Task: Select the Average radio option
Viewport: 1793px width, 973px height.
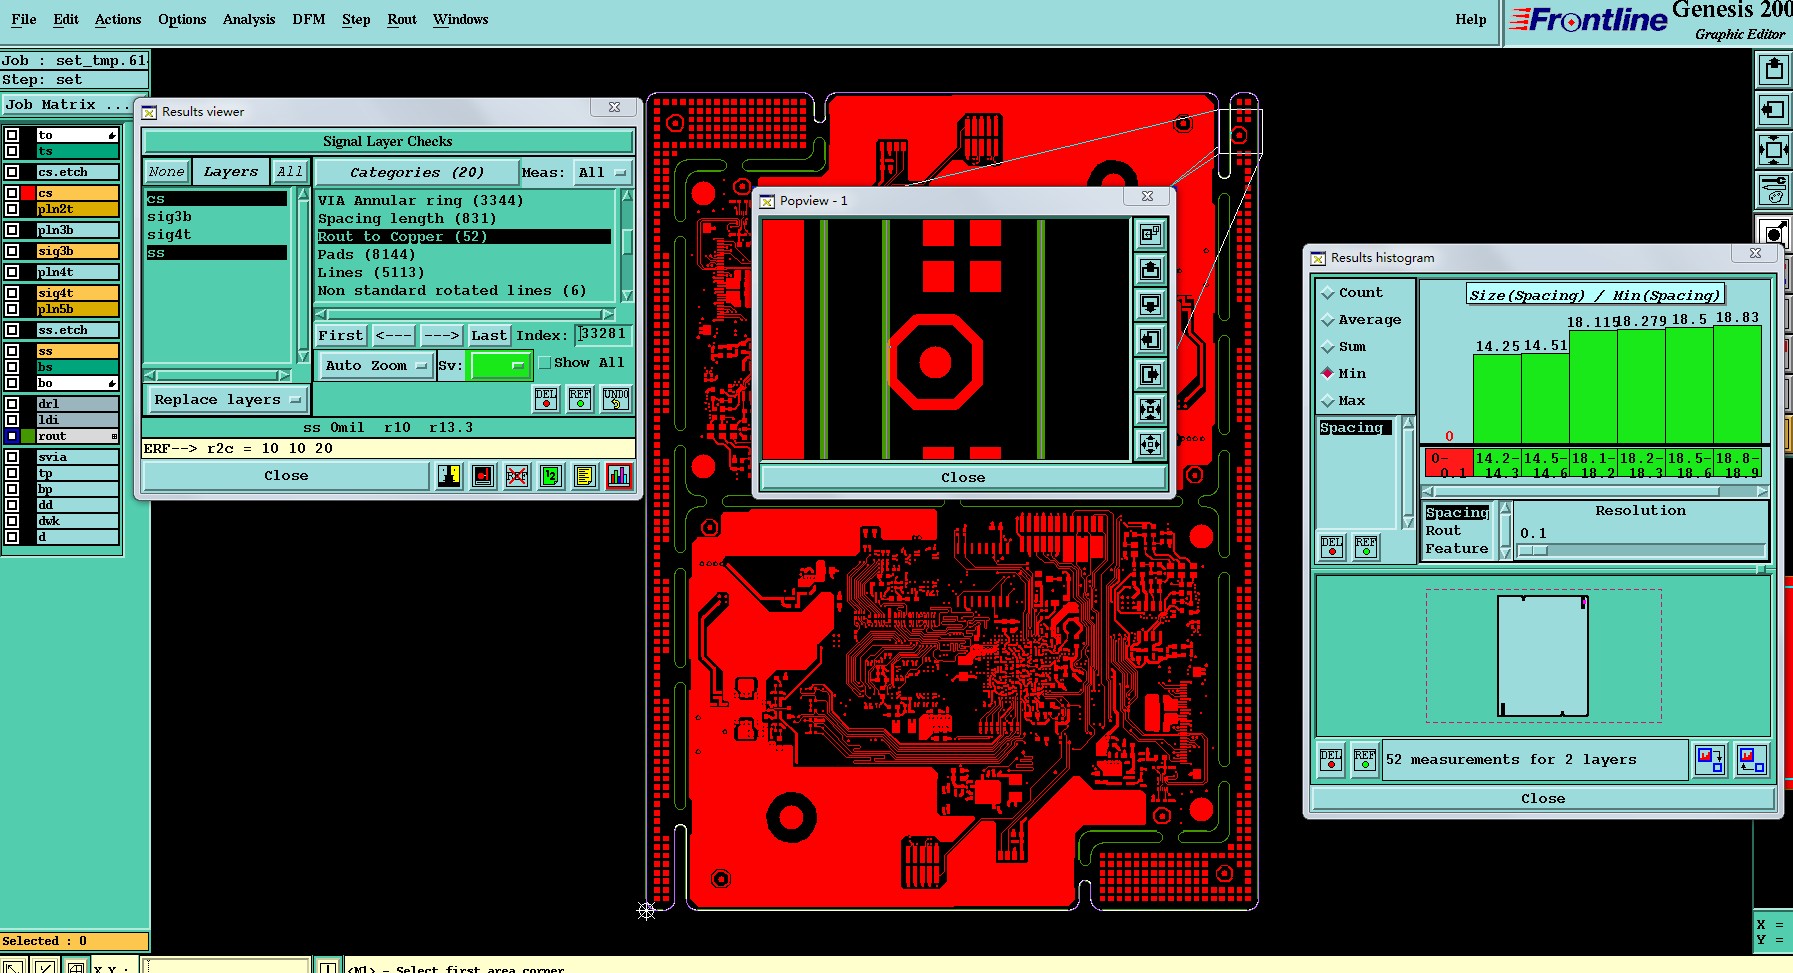Action: (1328, 320)
